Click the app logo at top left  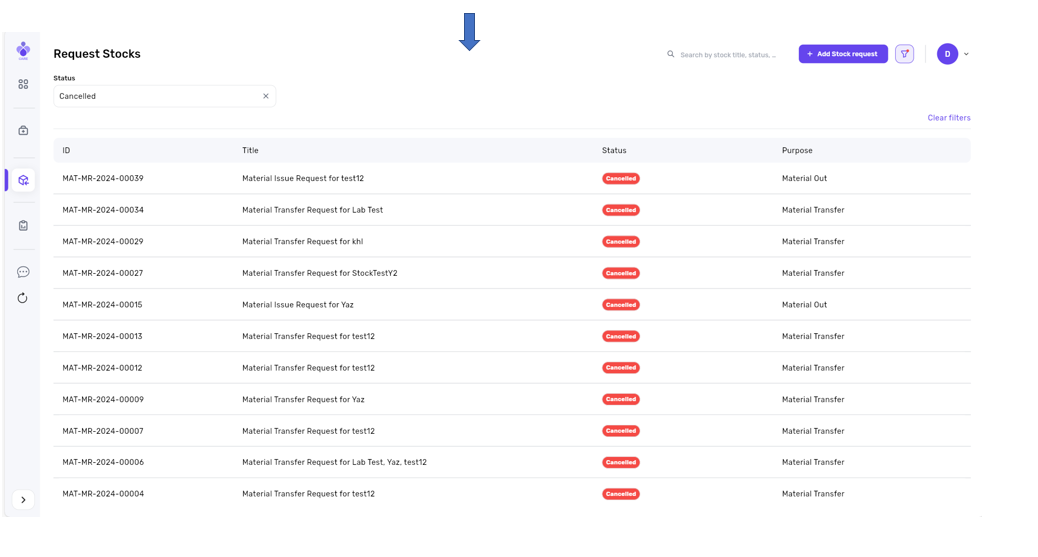pos(23,50)
